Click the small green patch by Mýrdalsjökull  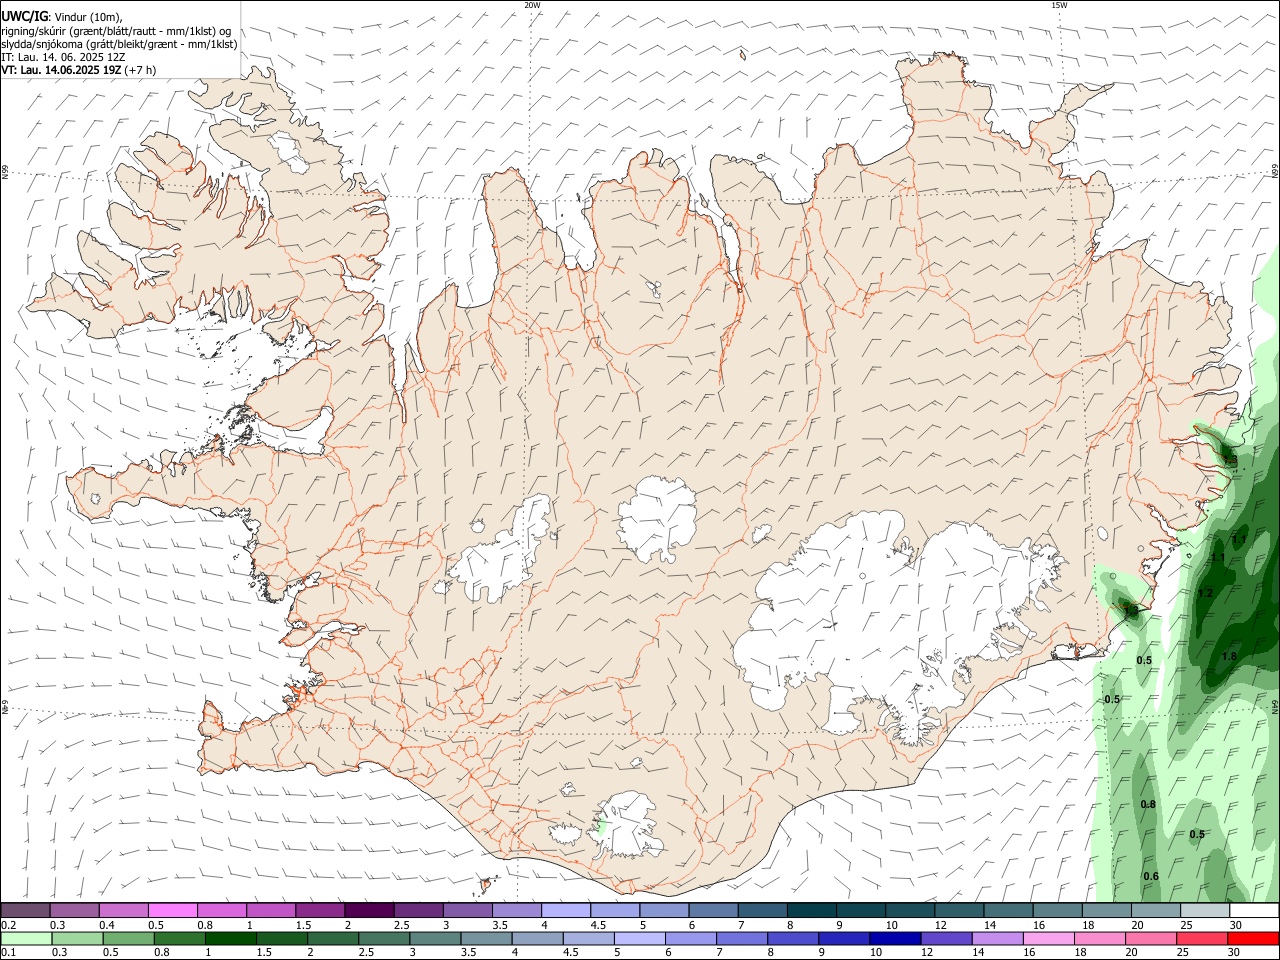pos(601,827)
